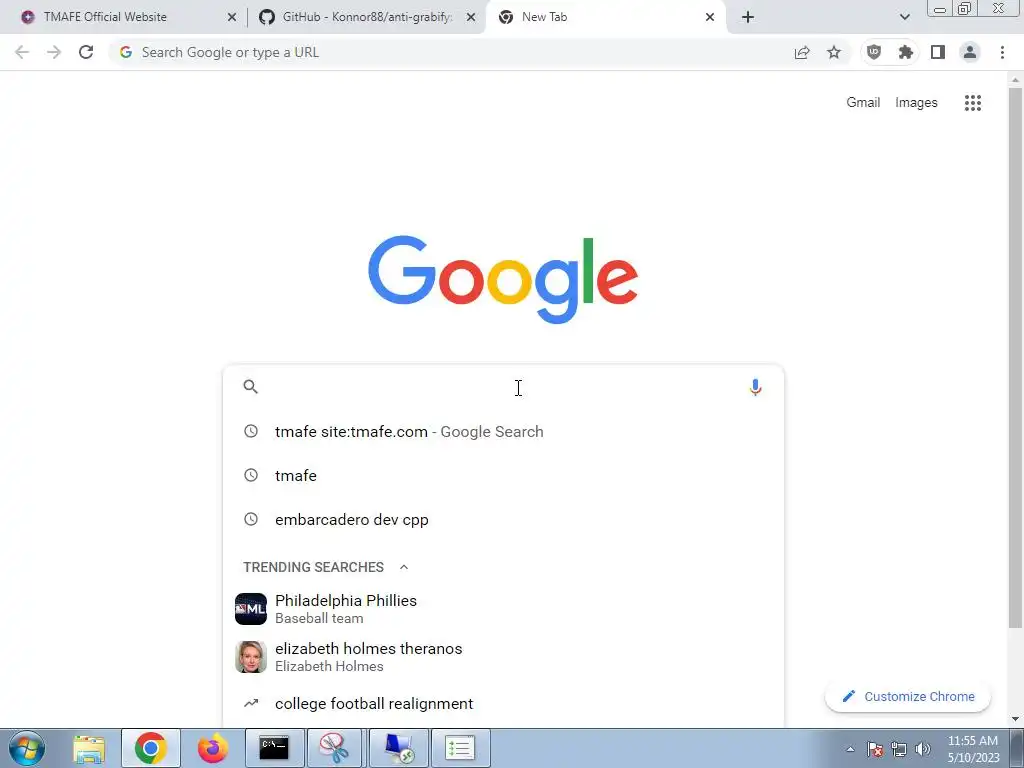This screenshot has width=1024, height=768.
Task: Click the Customize Chrome button
Action: (x=908, y=696)
